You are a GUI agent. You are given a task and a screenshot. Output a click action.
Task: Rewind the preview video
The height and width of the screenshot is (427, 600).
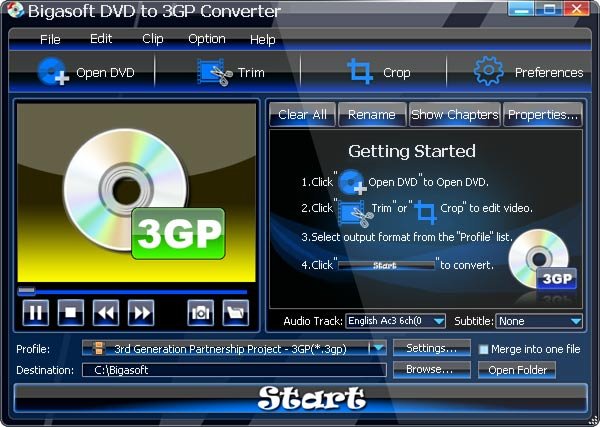(x=106, y=313)
